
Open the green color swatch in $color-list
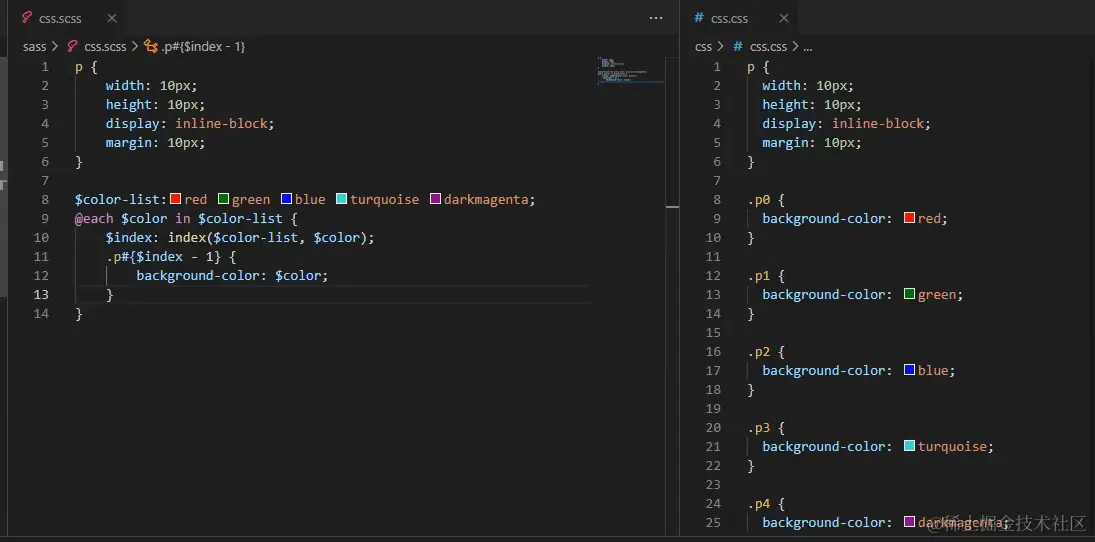223,199
